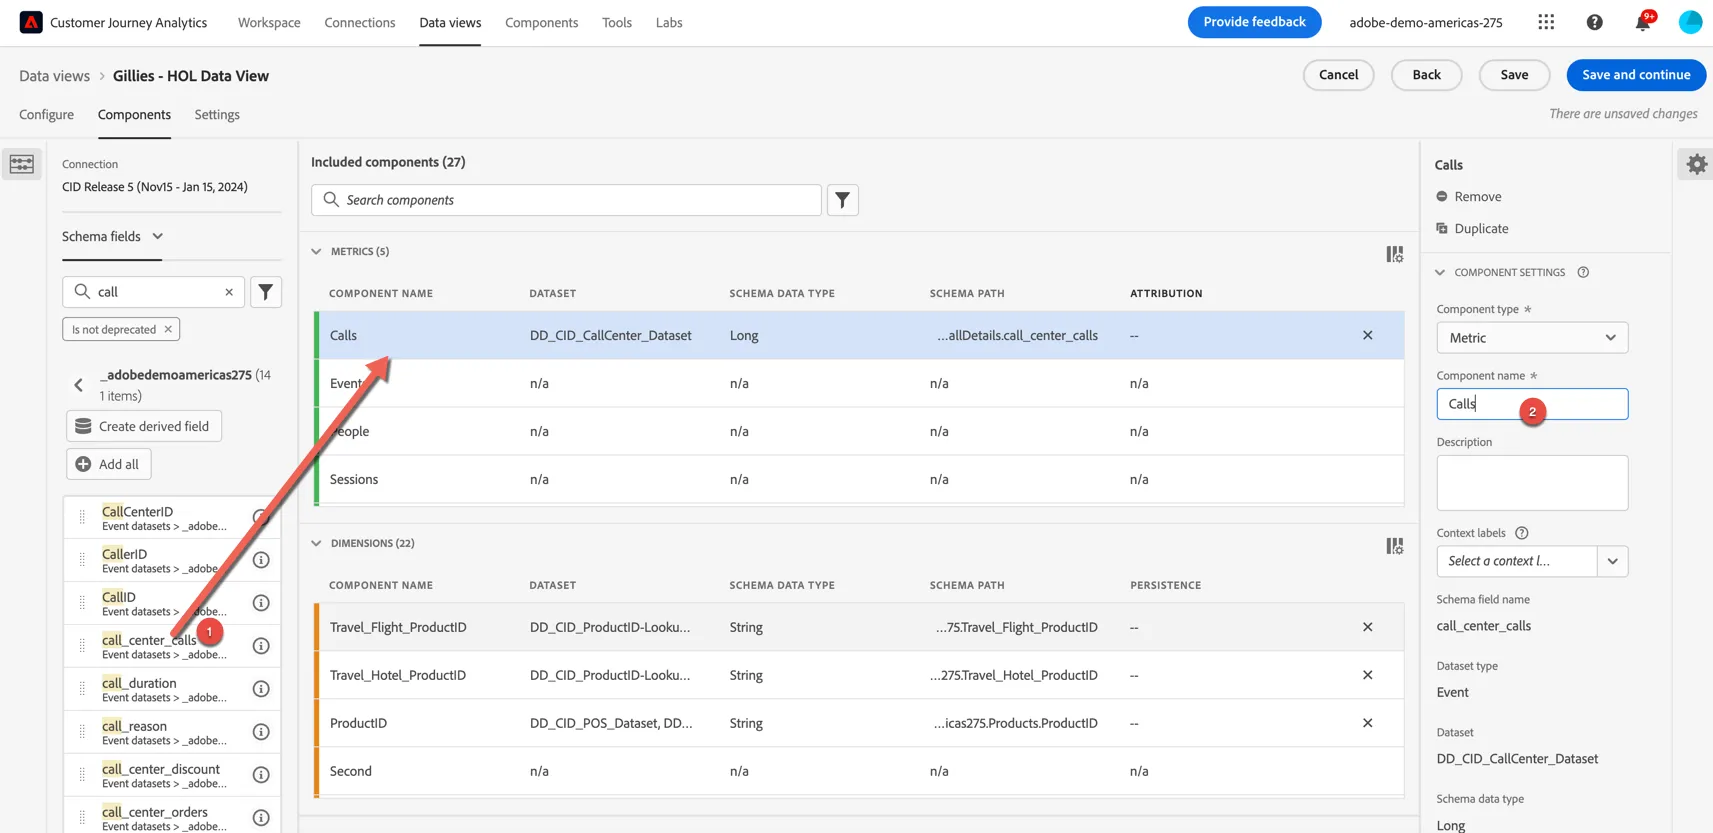Click into the Description text area
The height and width of the screenshot is (833, 1713).
pyautogui.click(x=1532, y=483)
